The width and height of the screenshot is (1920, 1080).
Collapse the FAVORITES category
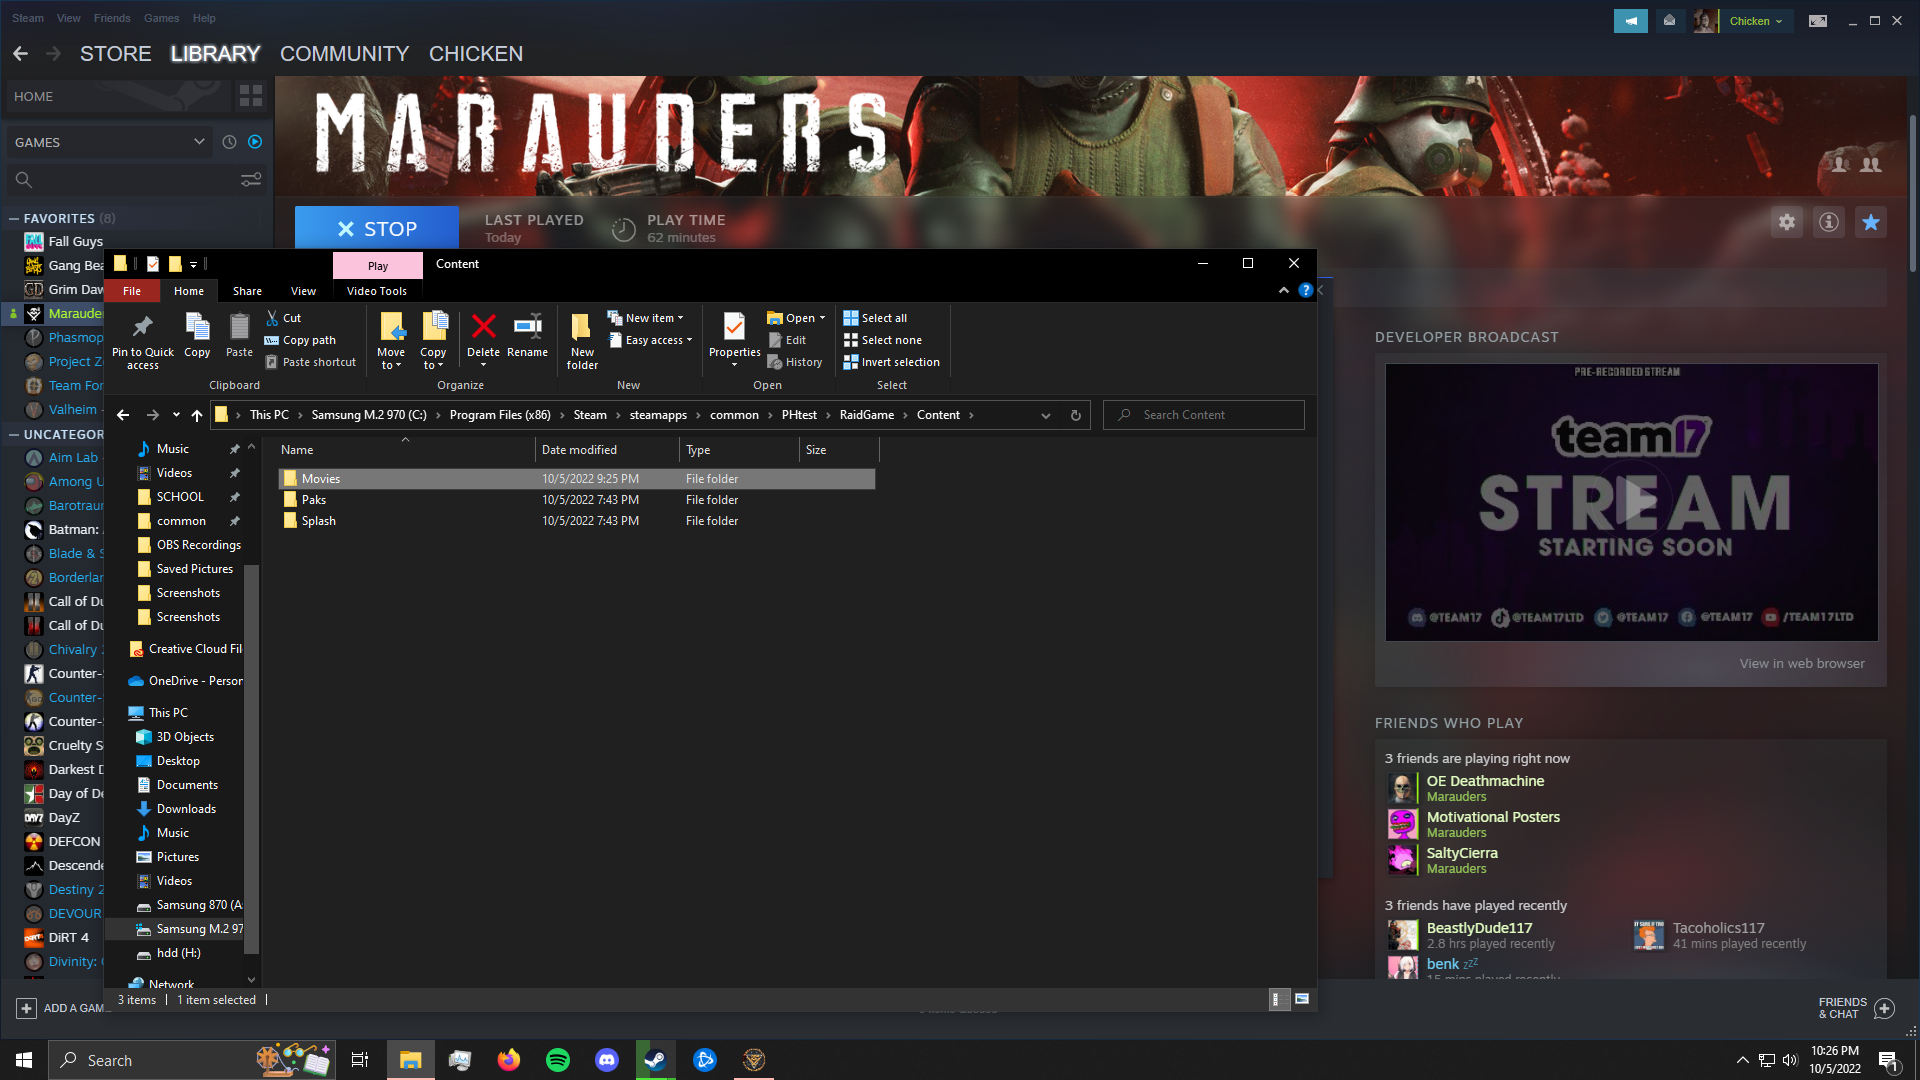[14, 218]
